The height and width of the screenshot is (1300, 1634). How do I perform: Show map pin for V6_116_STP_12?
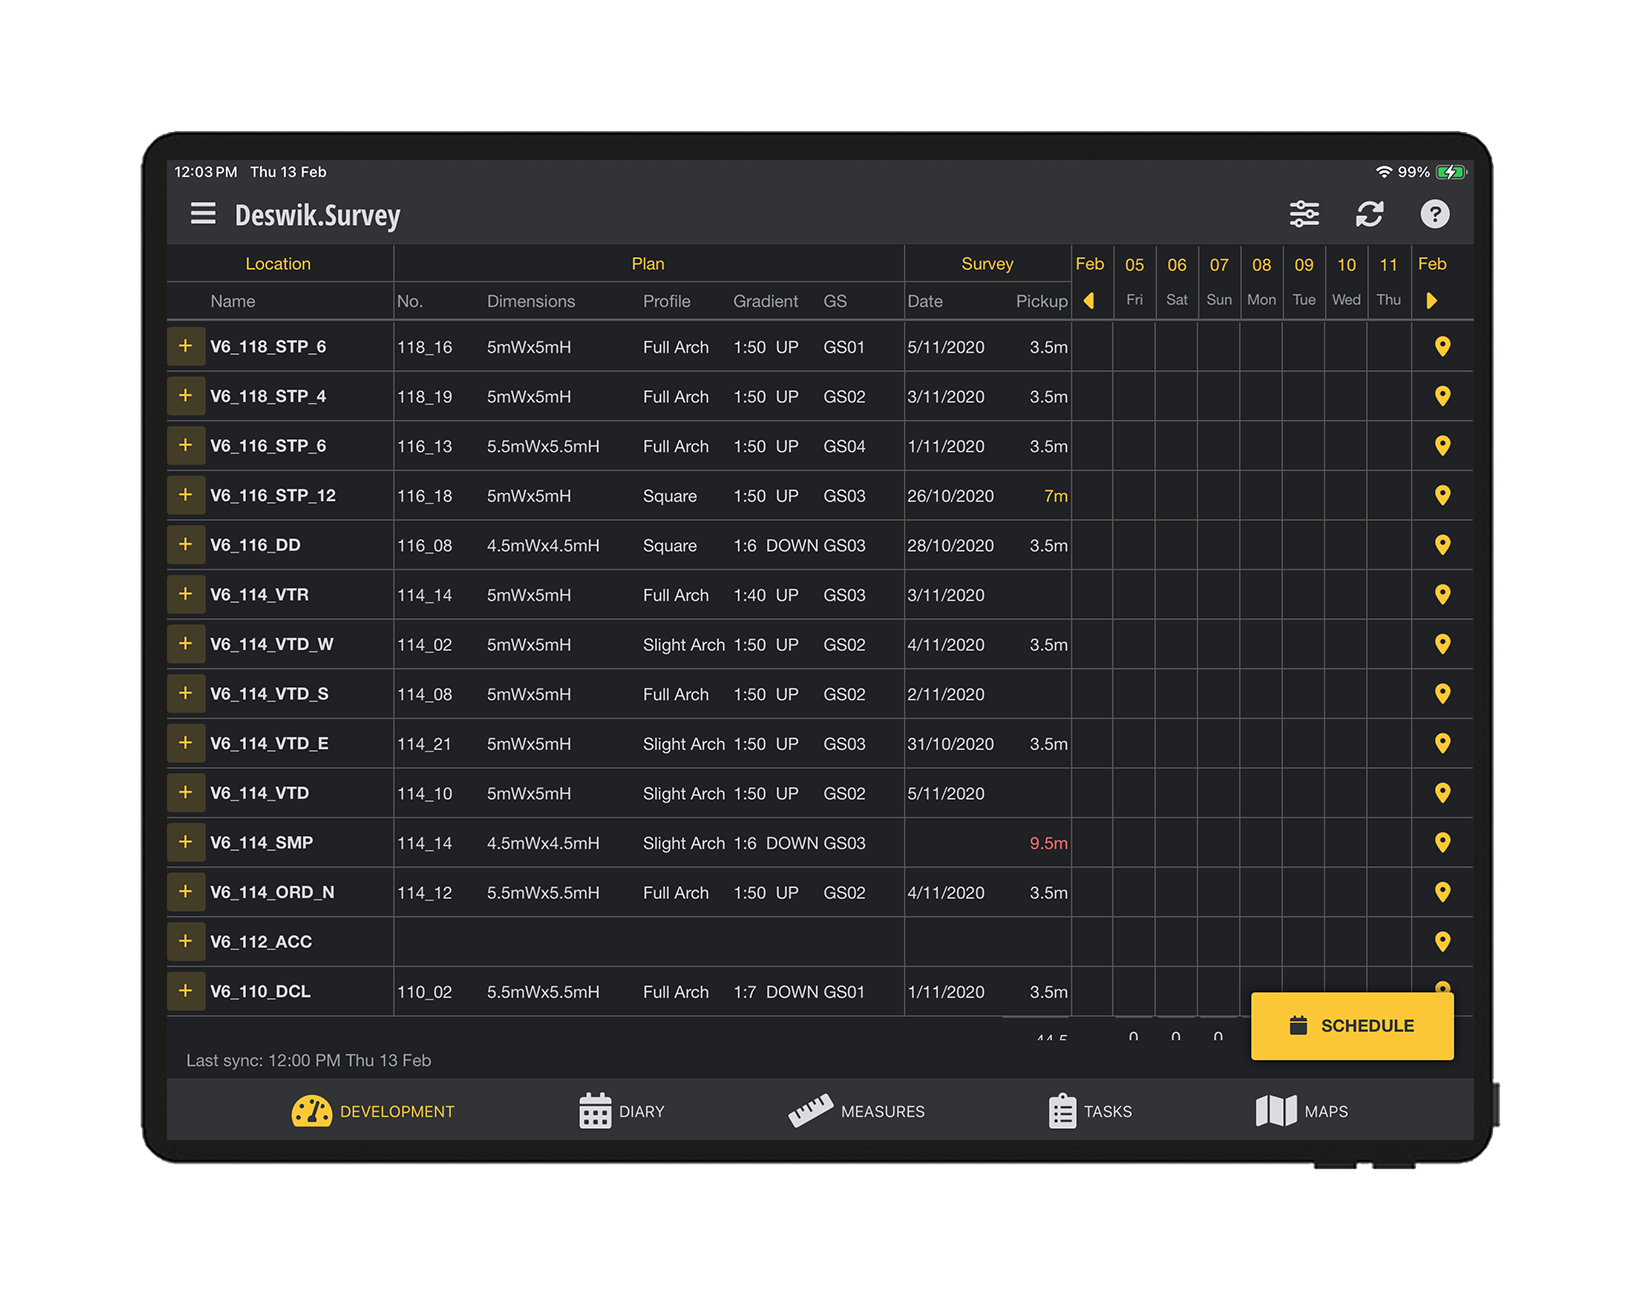point(1442,495)
